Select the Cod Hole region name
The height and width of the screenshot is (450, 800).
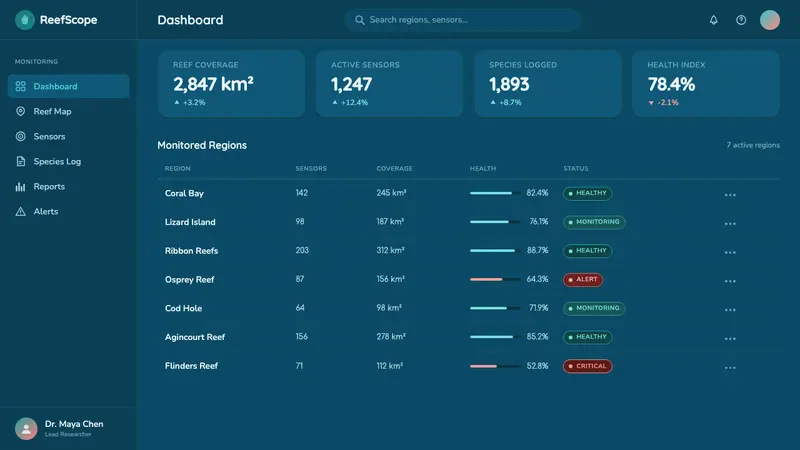[x=183, y=308]
